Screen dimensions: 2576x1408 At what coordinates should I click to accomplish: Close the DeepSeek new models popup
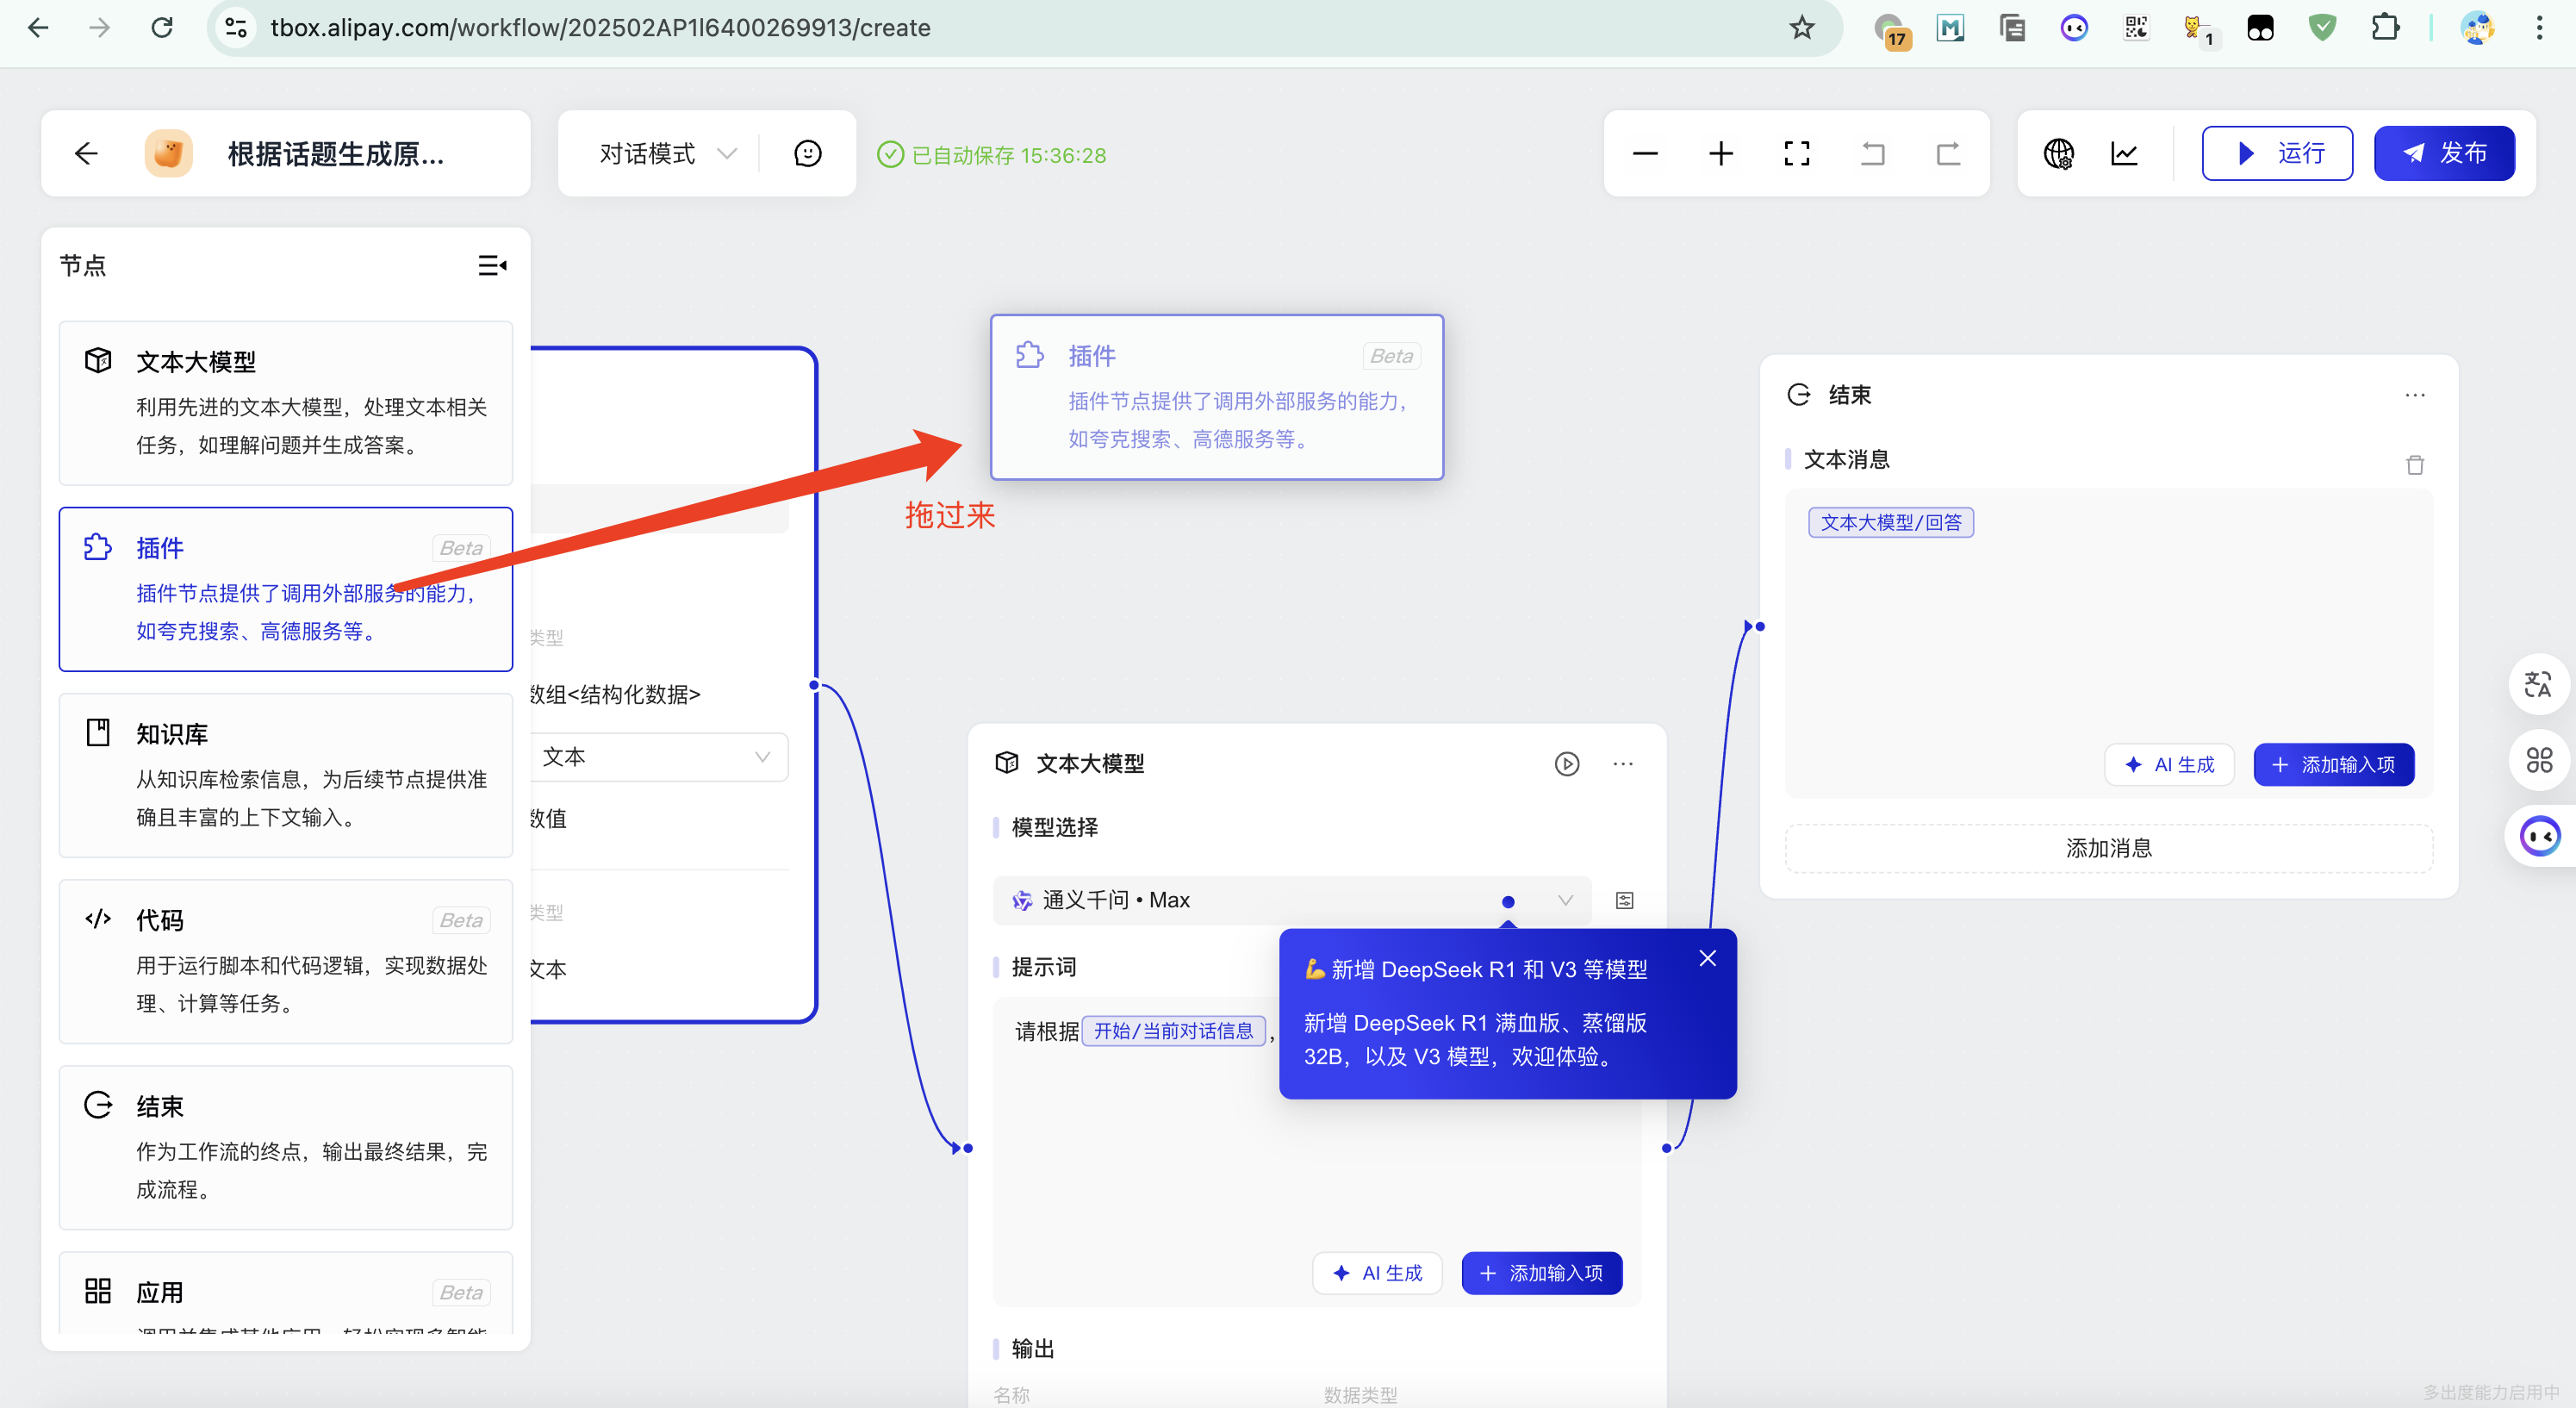1707,958
